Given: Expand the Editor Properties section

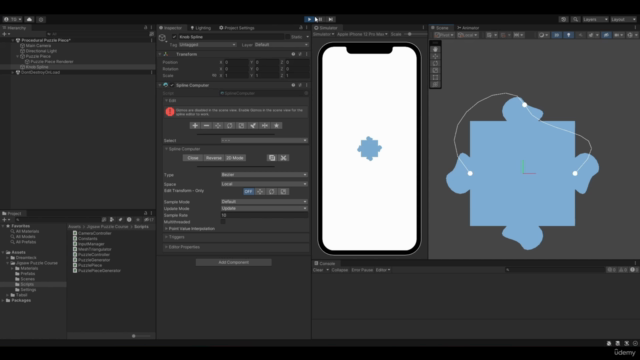Looking at the screenshot, I should tap(184, 247).
